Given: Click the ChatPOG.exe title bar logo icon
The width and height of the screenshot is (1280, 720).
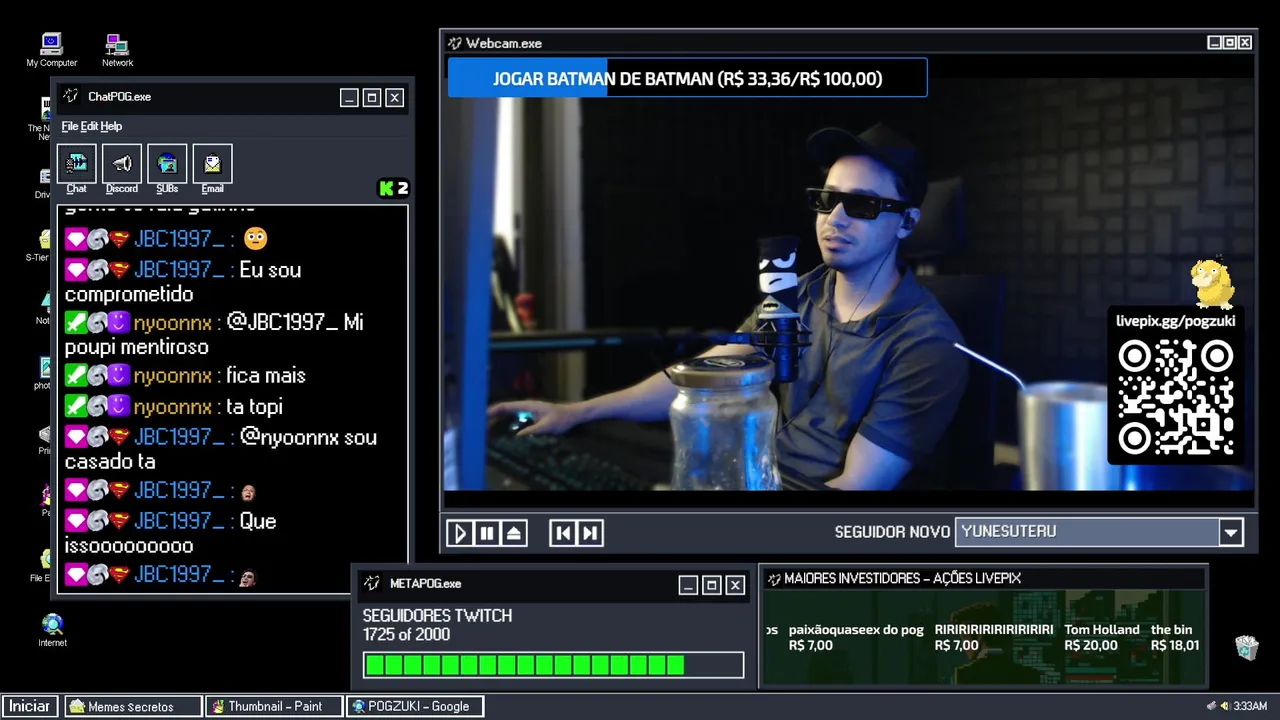Looking at the screenshot, I should pos(71,97).
